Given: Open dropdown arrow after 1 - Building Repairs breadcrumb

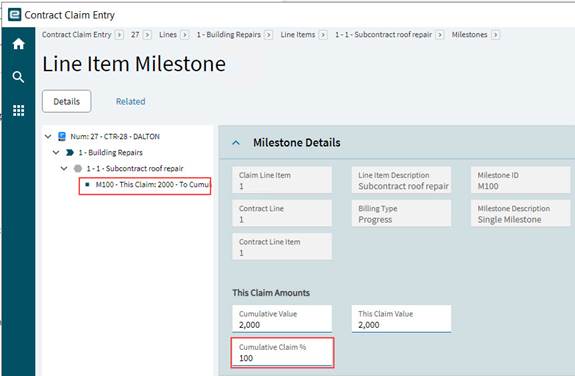Looking at the screenshot, I should click(268, 34).
